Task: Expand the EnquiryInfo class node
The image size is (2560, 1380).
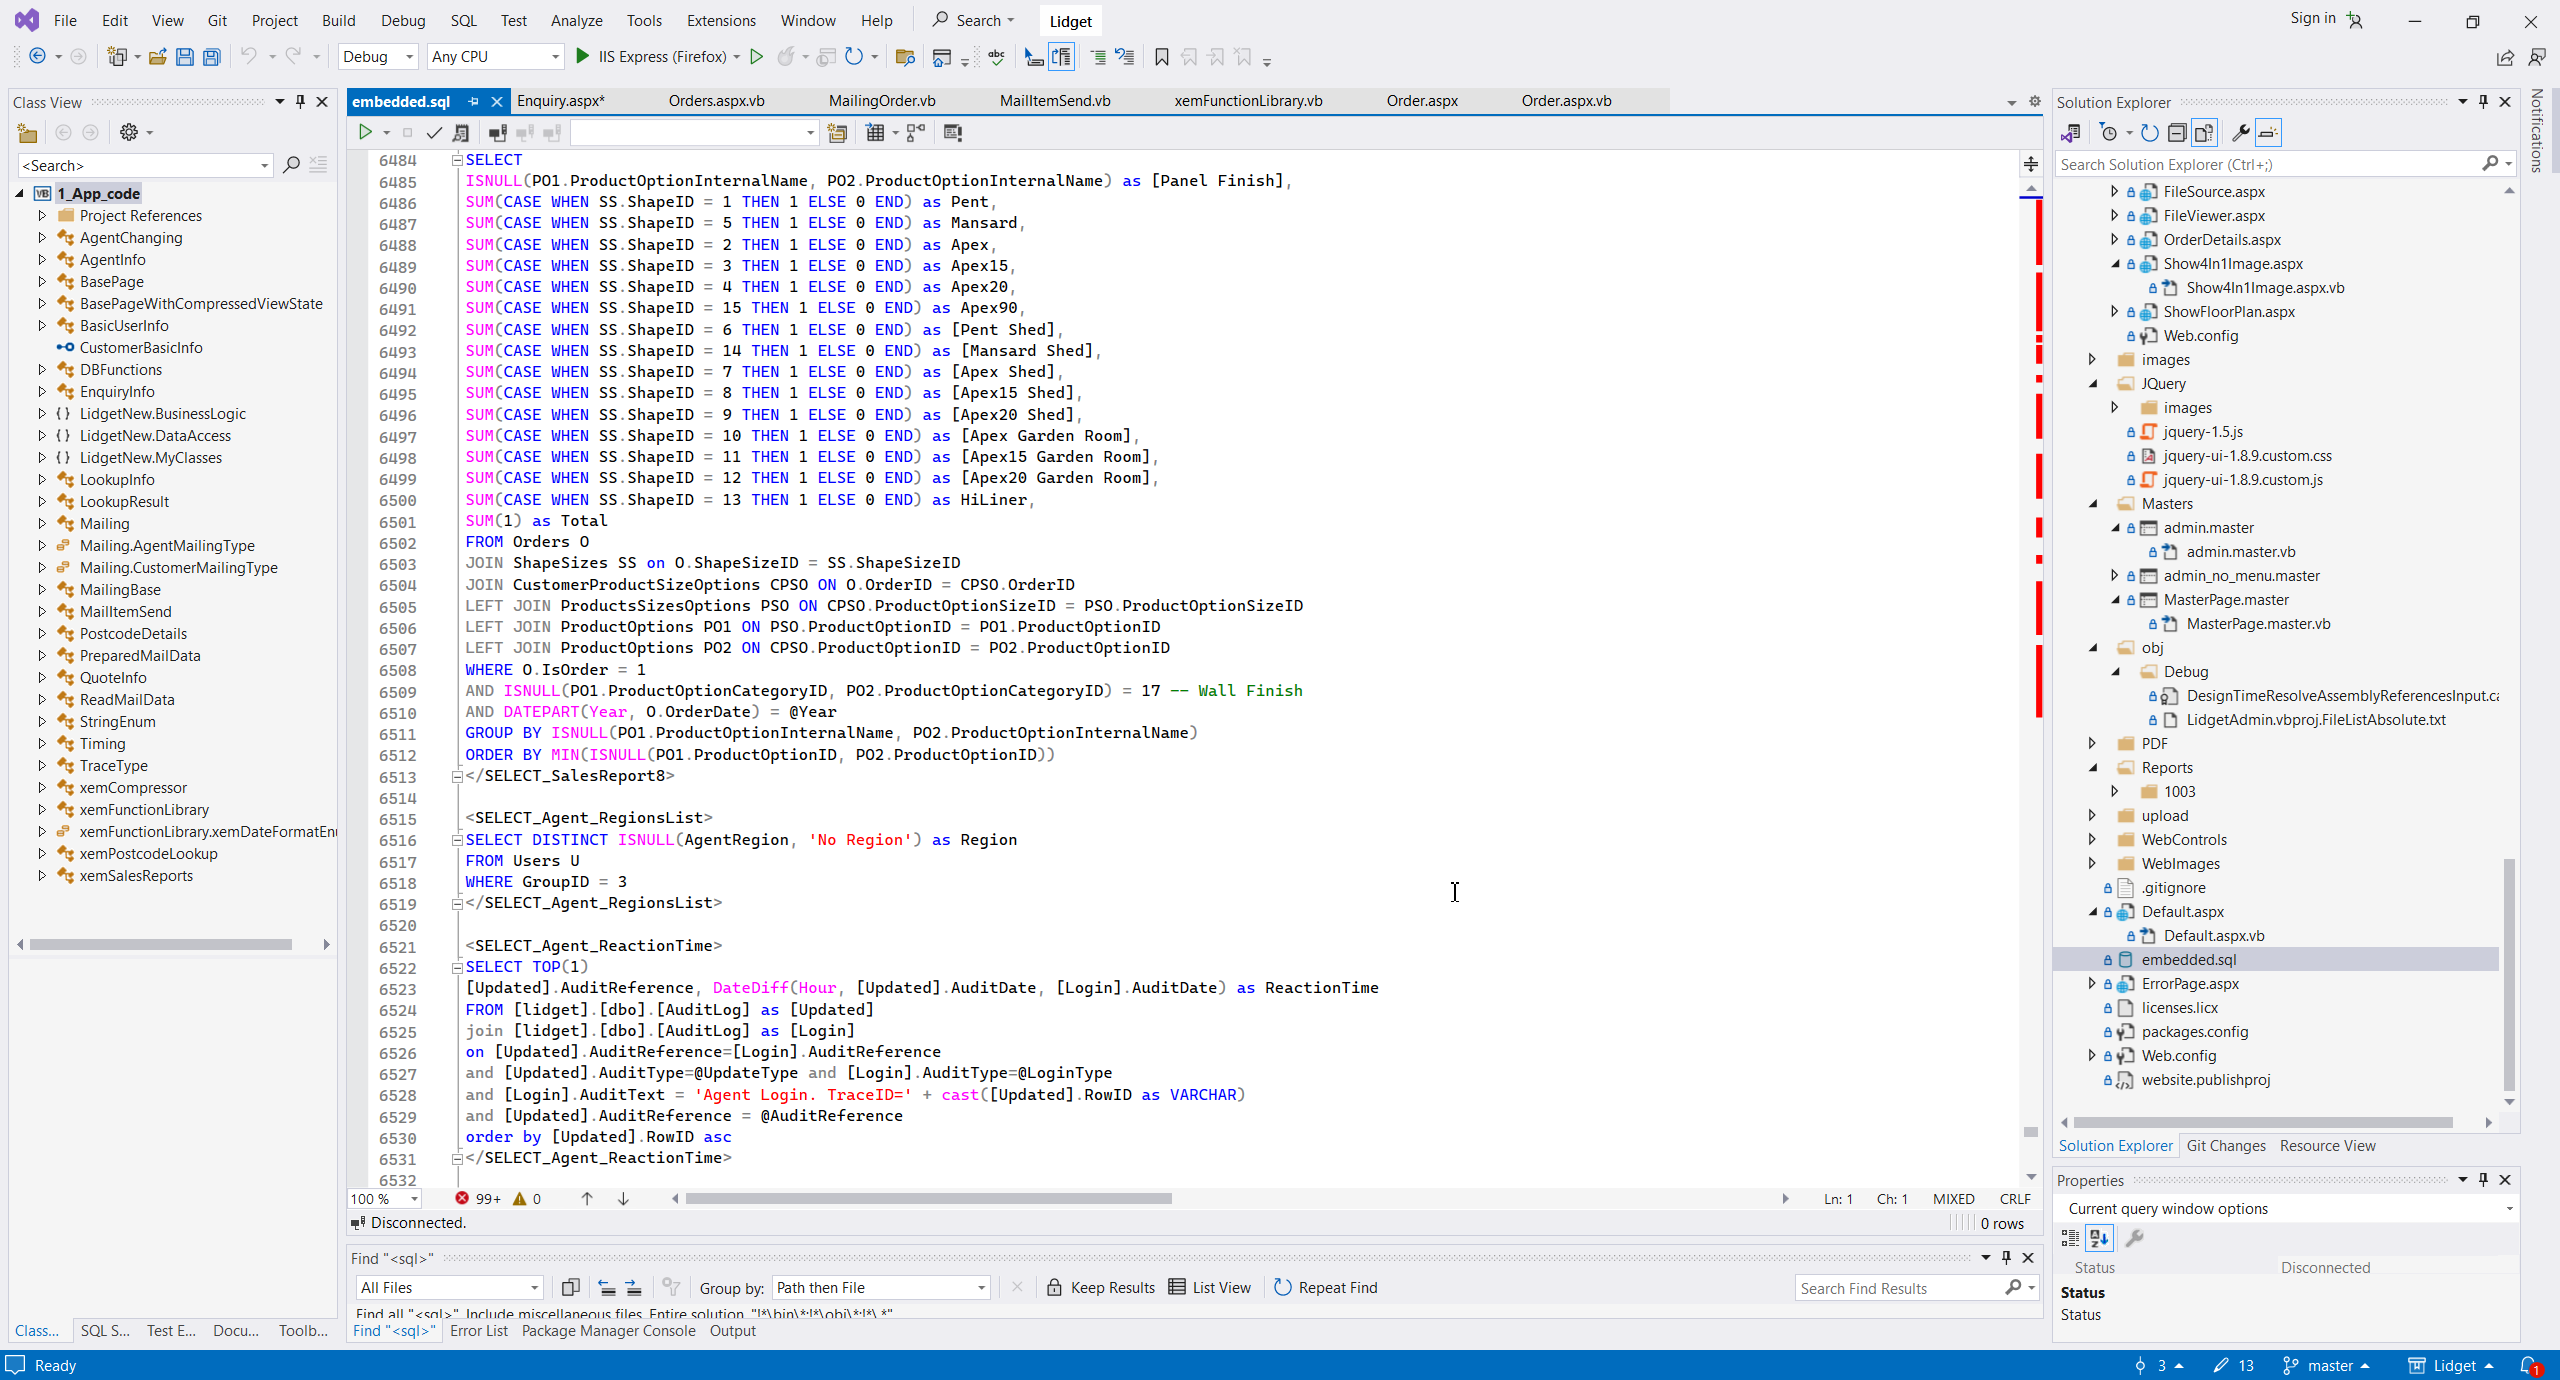Action: tap(42, 392)
